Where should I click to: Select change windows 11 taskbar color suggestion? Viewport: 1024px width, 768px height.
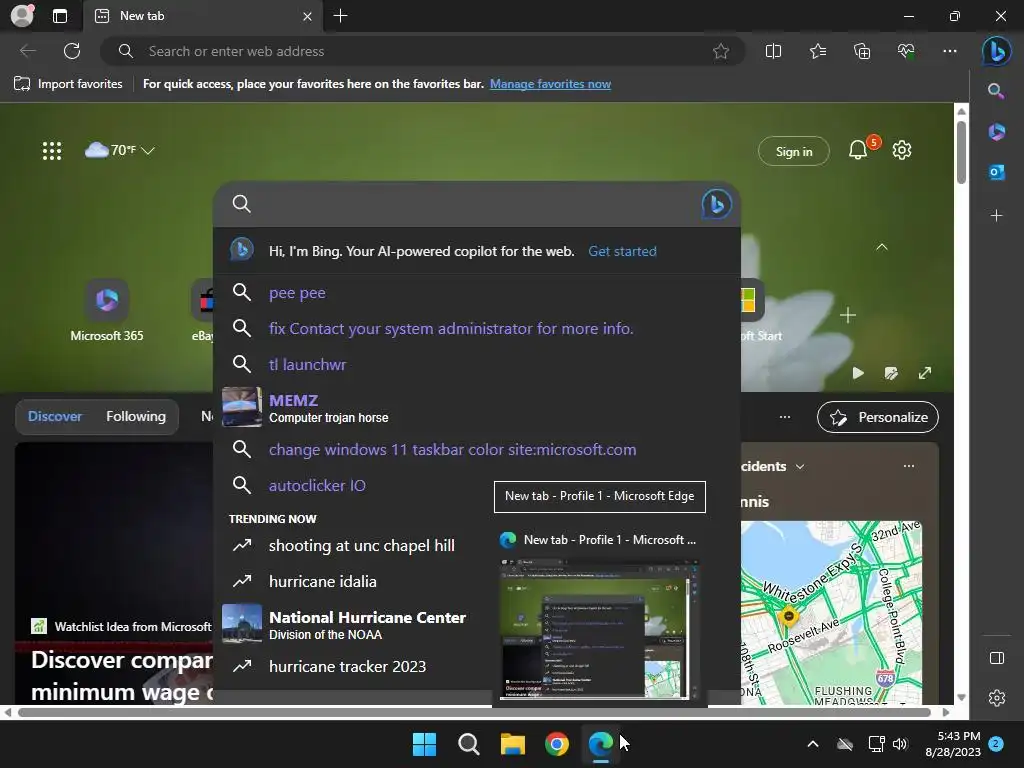[477, 449]
